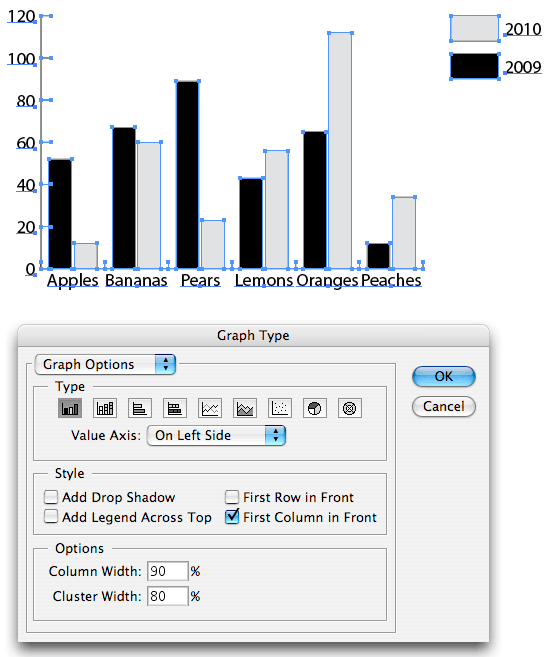Enable the Add Drop Shadow checkbox

click(x=51, y=497)
